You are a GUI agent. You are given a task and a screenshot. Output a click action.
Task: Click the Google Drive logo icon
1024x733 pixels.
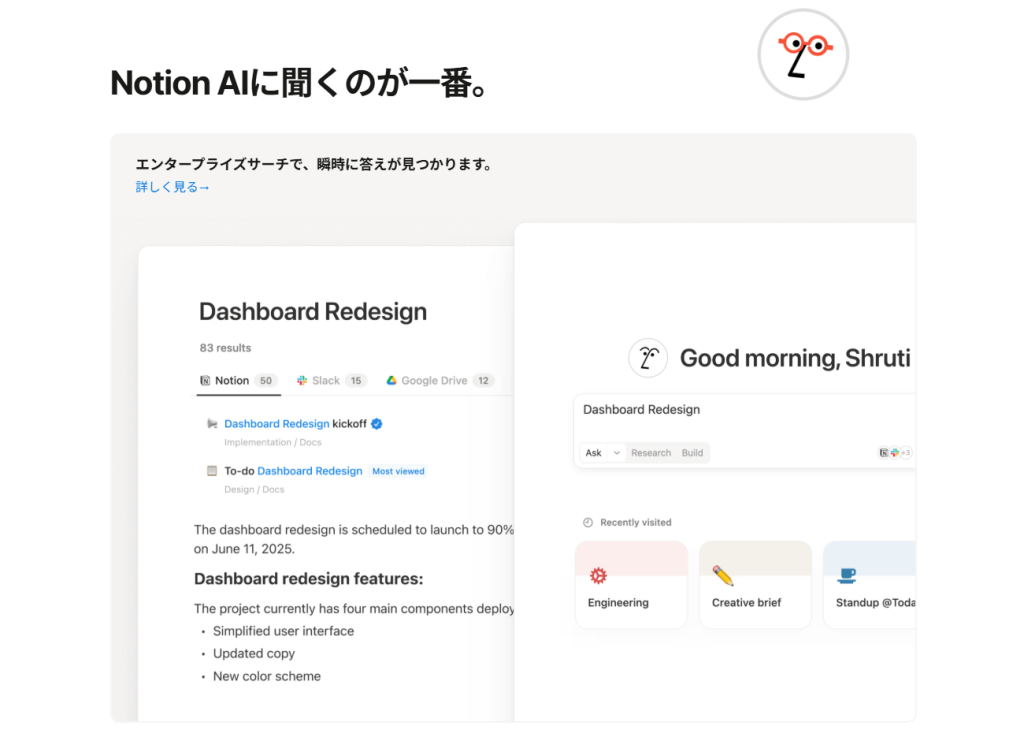click(x=391, y=380)
